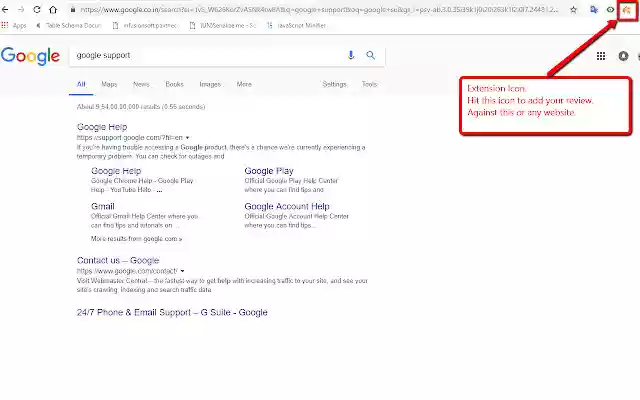640x400 pixels.
Task: Click the results count text
Action: coord(141,107)
